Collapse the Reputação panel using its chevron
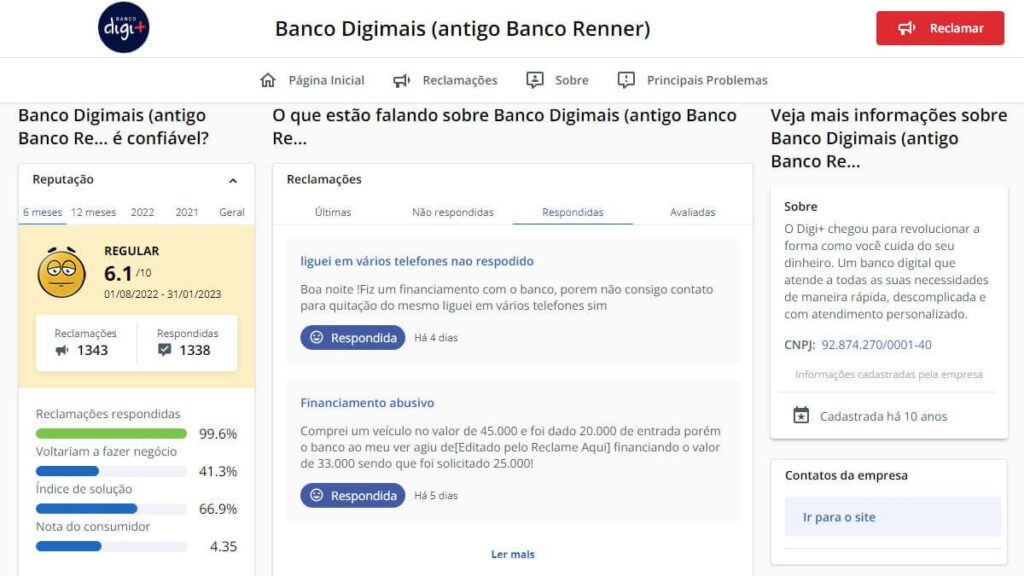The width and height of the screenshot is (1024, 576). (233, 180)
